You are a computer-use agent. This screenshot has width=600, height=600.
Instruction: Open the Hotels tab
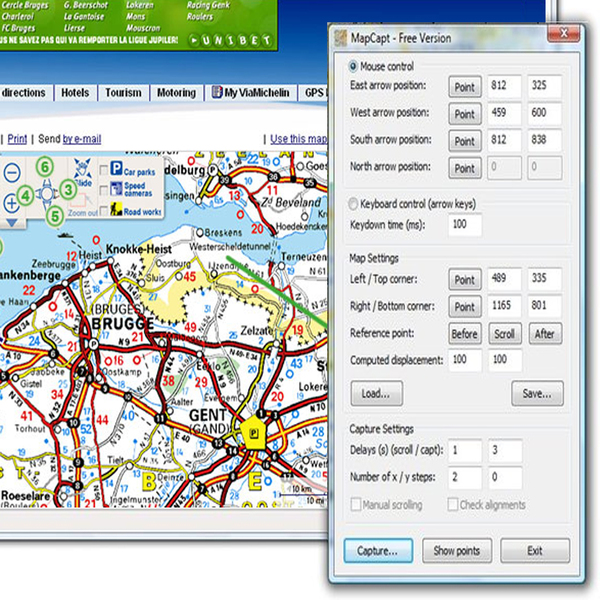75,93
